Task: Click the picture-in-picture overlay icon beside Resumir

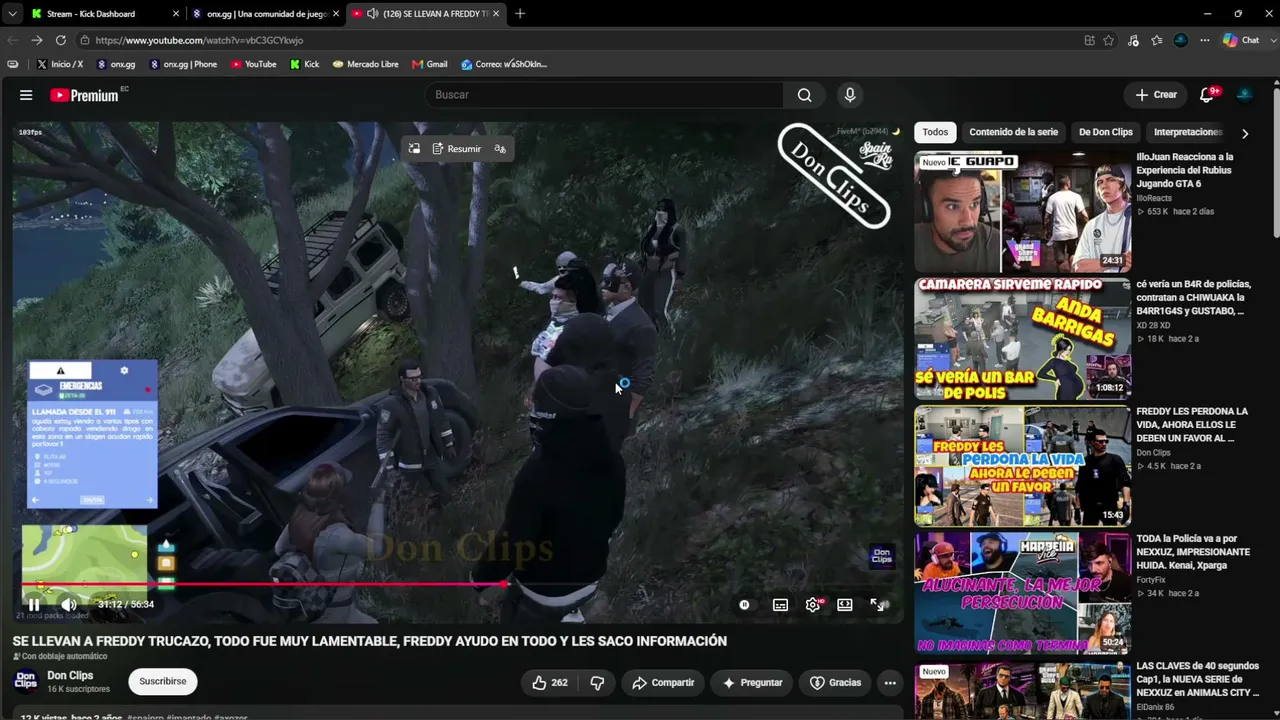Action: pyautogui.click(x=414, y=149)
